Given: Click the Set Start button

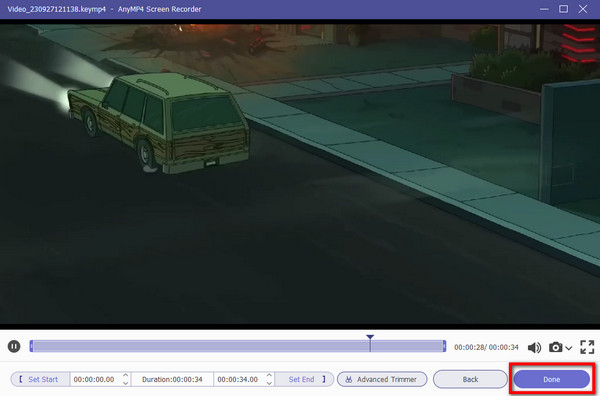Looking at the screenshot, I should click(40, 379).
